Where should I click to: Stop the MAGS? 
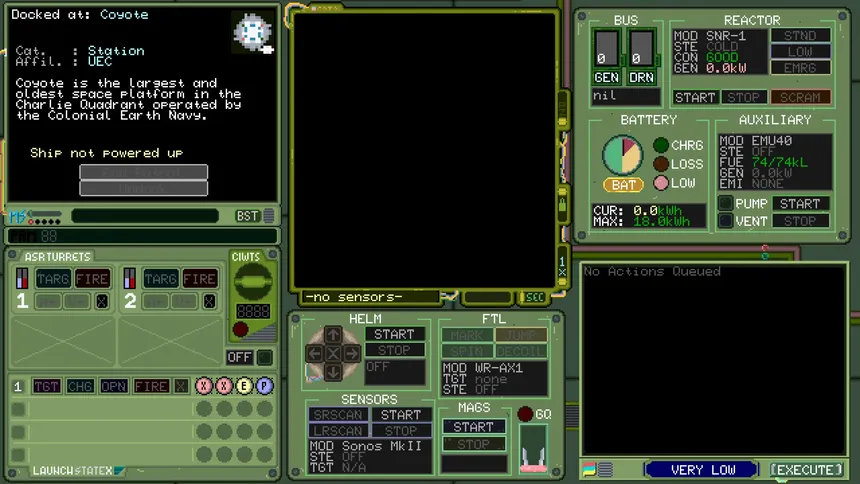tap(474, 444)
